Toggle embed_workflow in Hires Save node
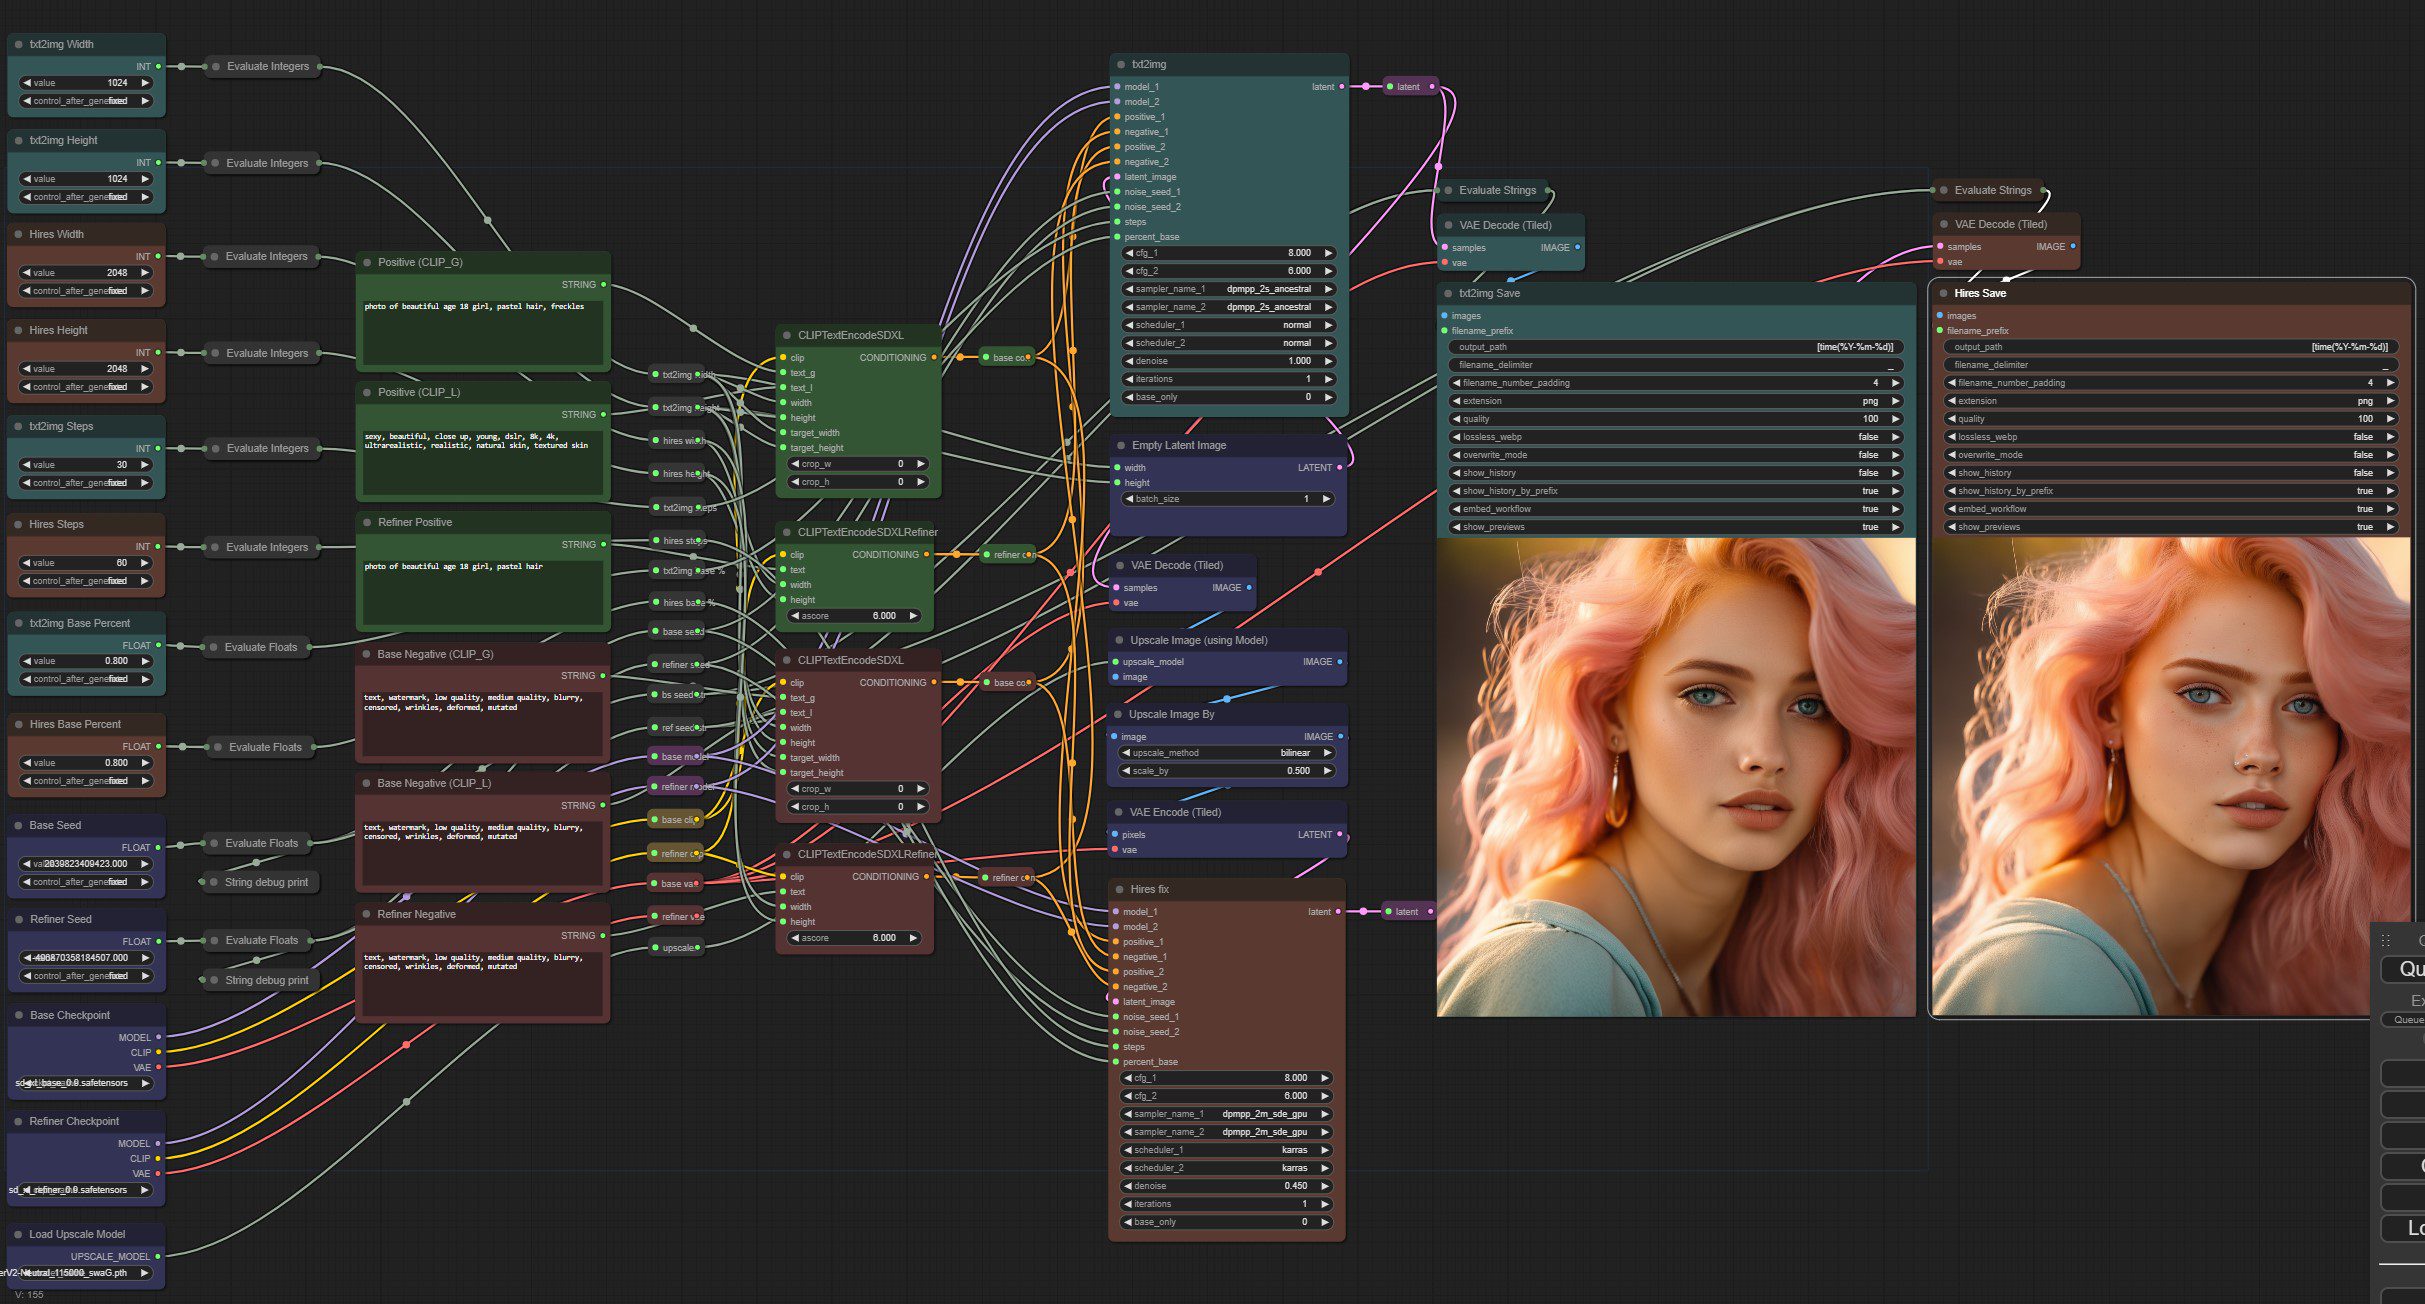2425x1304 pixels. click(x=2170, y=509)
